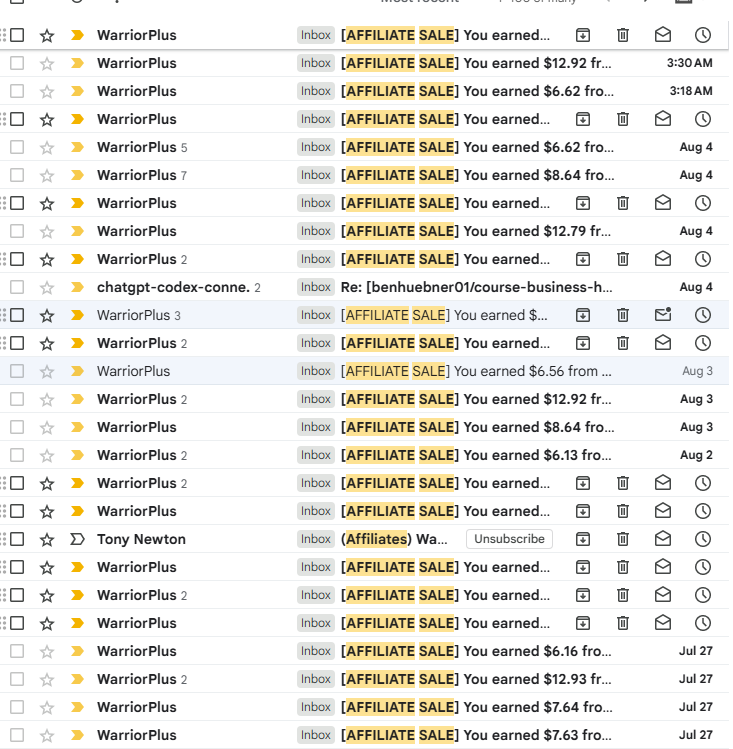The width and height of the screenshot is (733, 749).
Task: Star the $12.79 affiliate sale email
Action: click(x=47, y=232)
